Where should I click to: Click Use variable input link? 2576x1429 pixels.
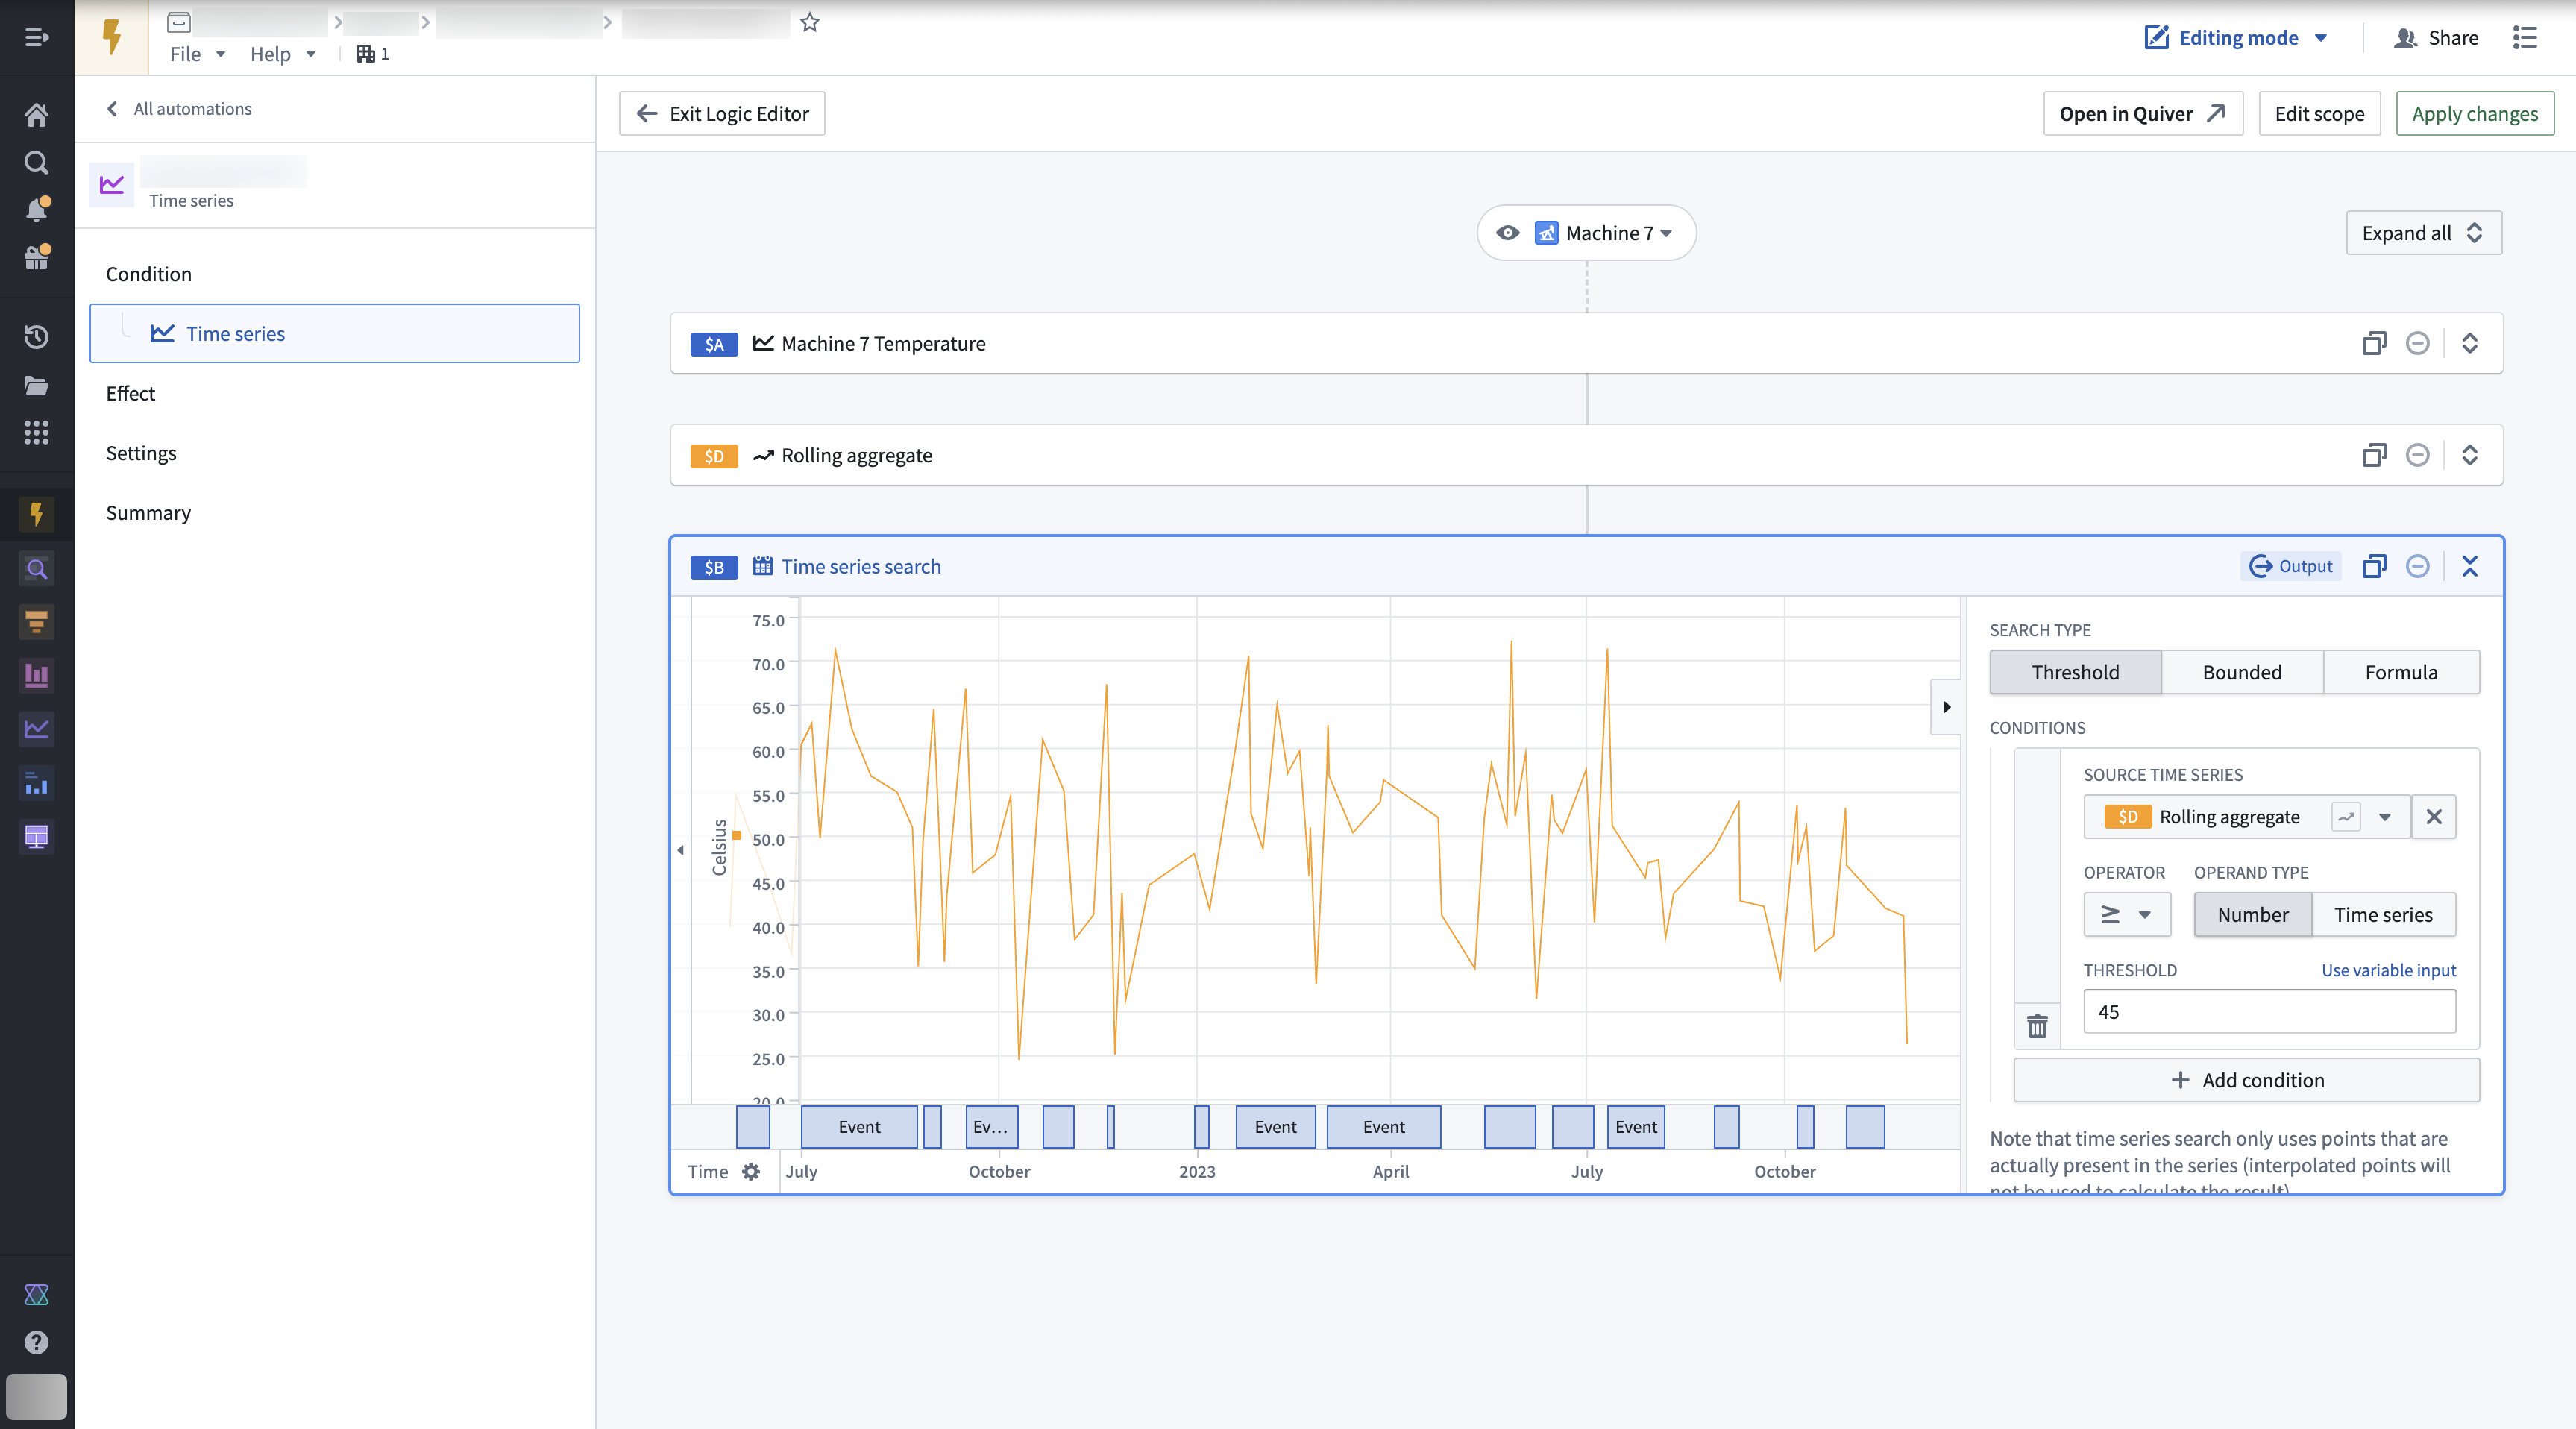coord(2388,970)
